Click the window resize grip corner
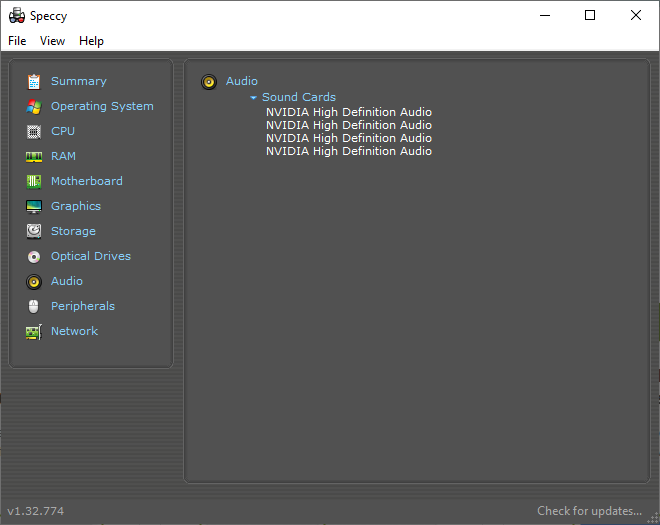This screenshot has height=525, width=660. tap(653, 519)
